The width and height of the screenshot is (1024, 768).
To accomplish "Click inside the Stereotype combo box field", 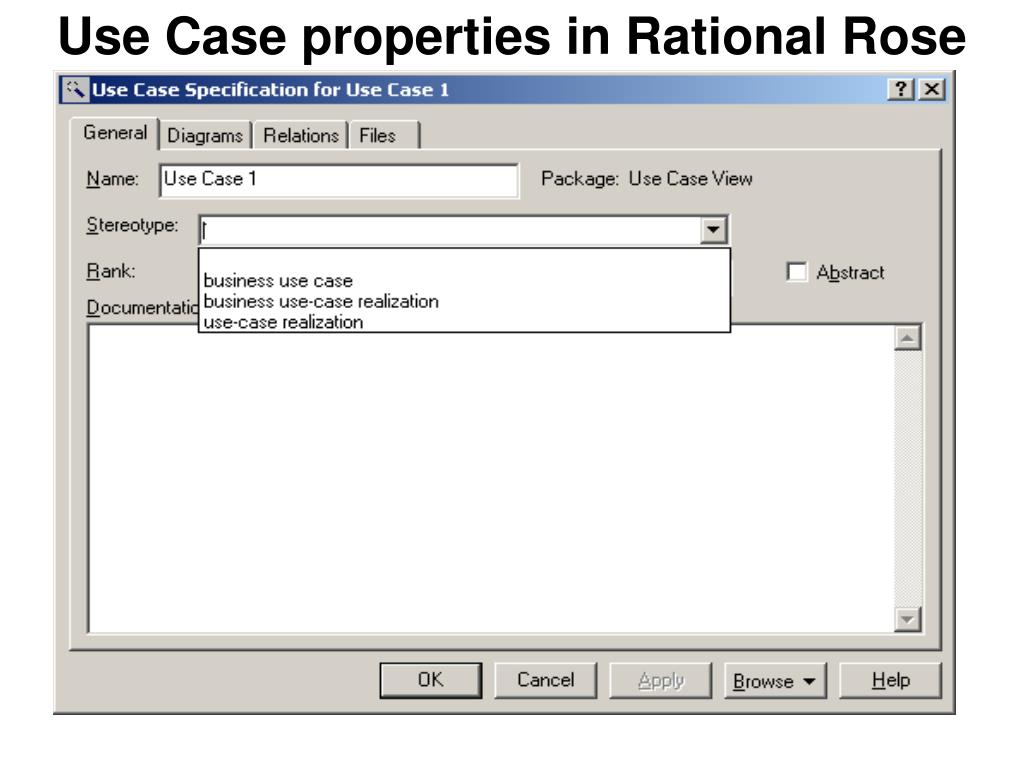I will (x=449, y=230).
